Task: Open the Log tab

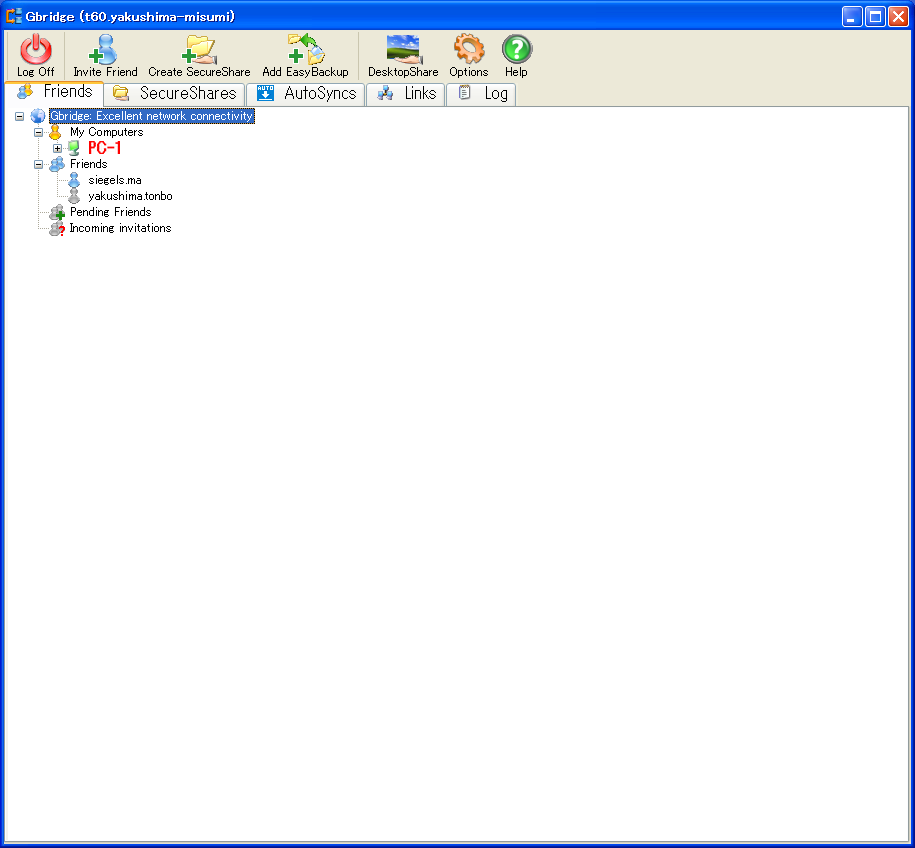Action: tap(484, 93)
